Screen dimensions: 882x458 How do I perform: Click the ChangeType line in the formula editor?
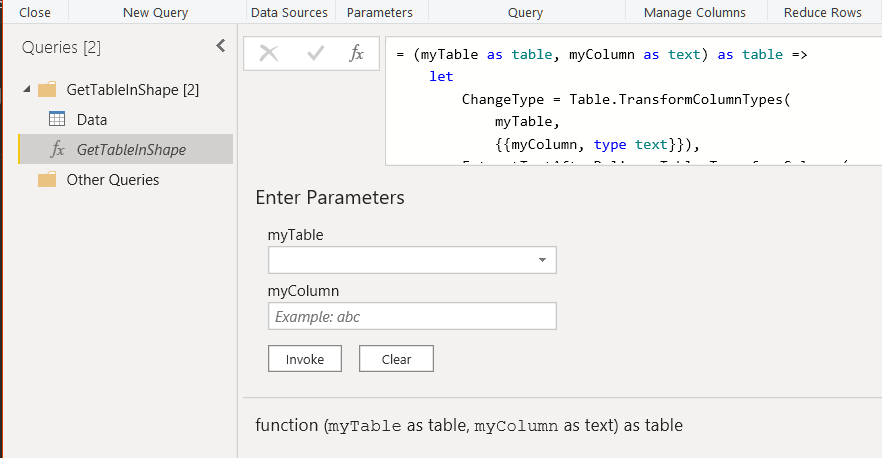pyautogui.click(x=626, y=100)
